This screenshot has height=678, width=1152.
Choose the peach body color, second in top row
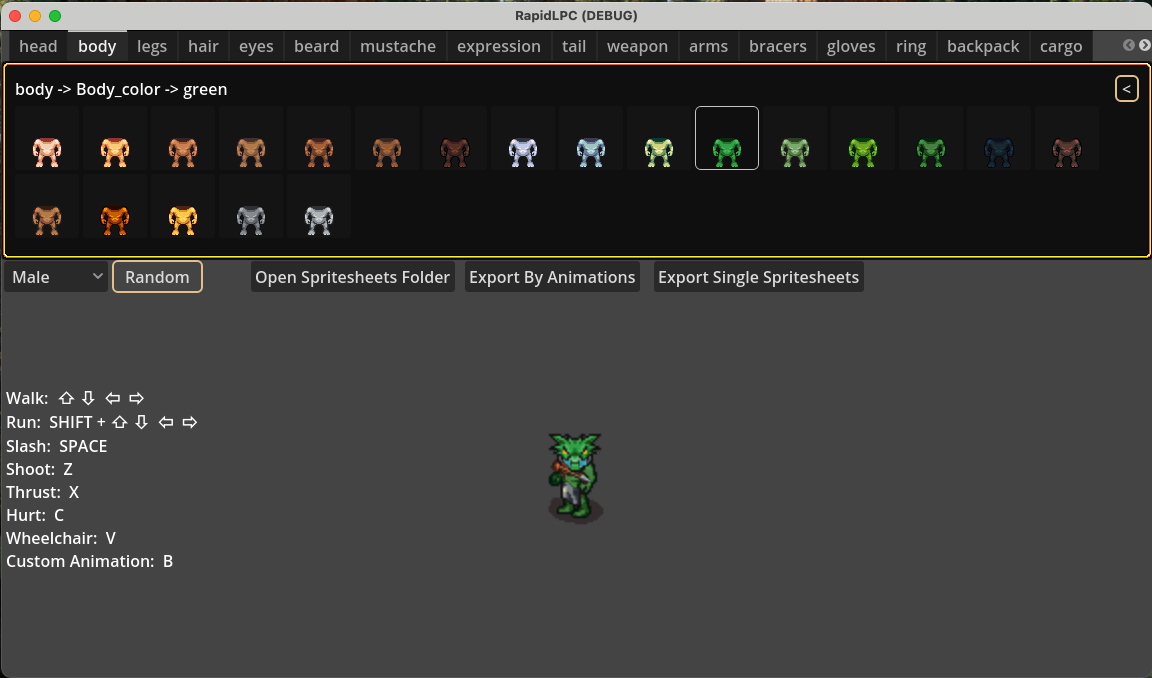coord(115,138)
